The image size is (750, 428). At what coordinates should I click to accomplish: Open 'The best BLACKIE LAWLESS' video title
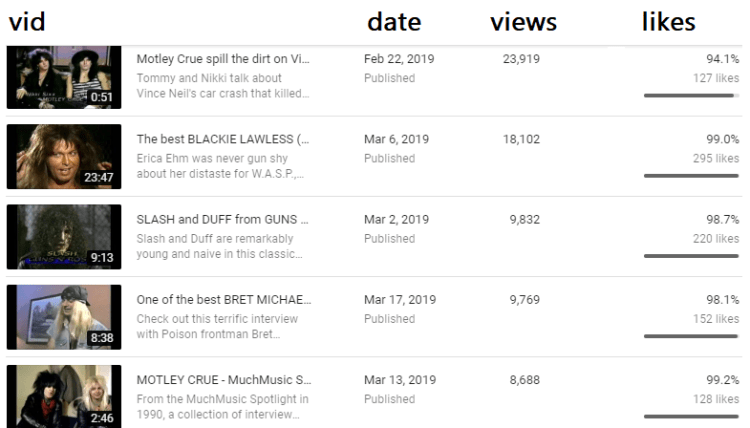[223, 139]
